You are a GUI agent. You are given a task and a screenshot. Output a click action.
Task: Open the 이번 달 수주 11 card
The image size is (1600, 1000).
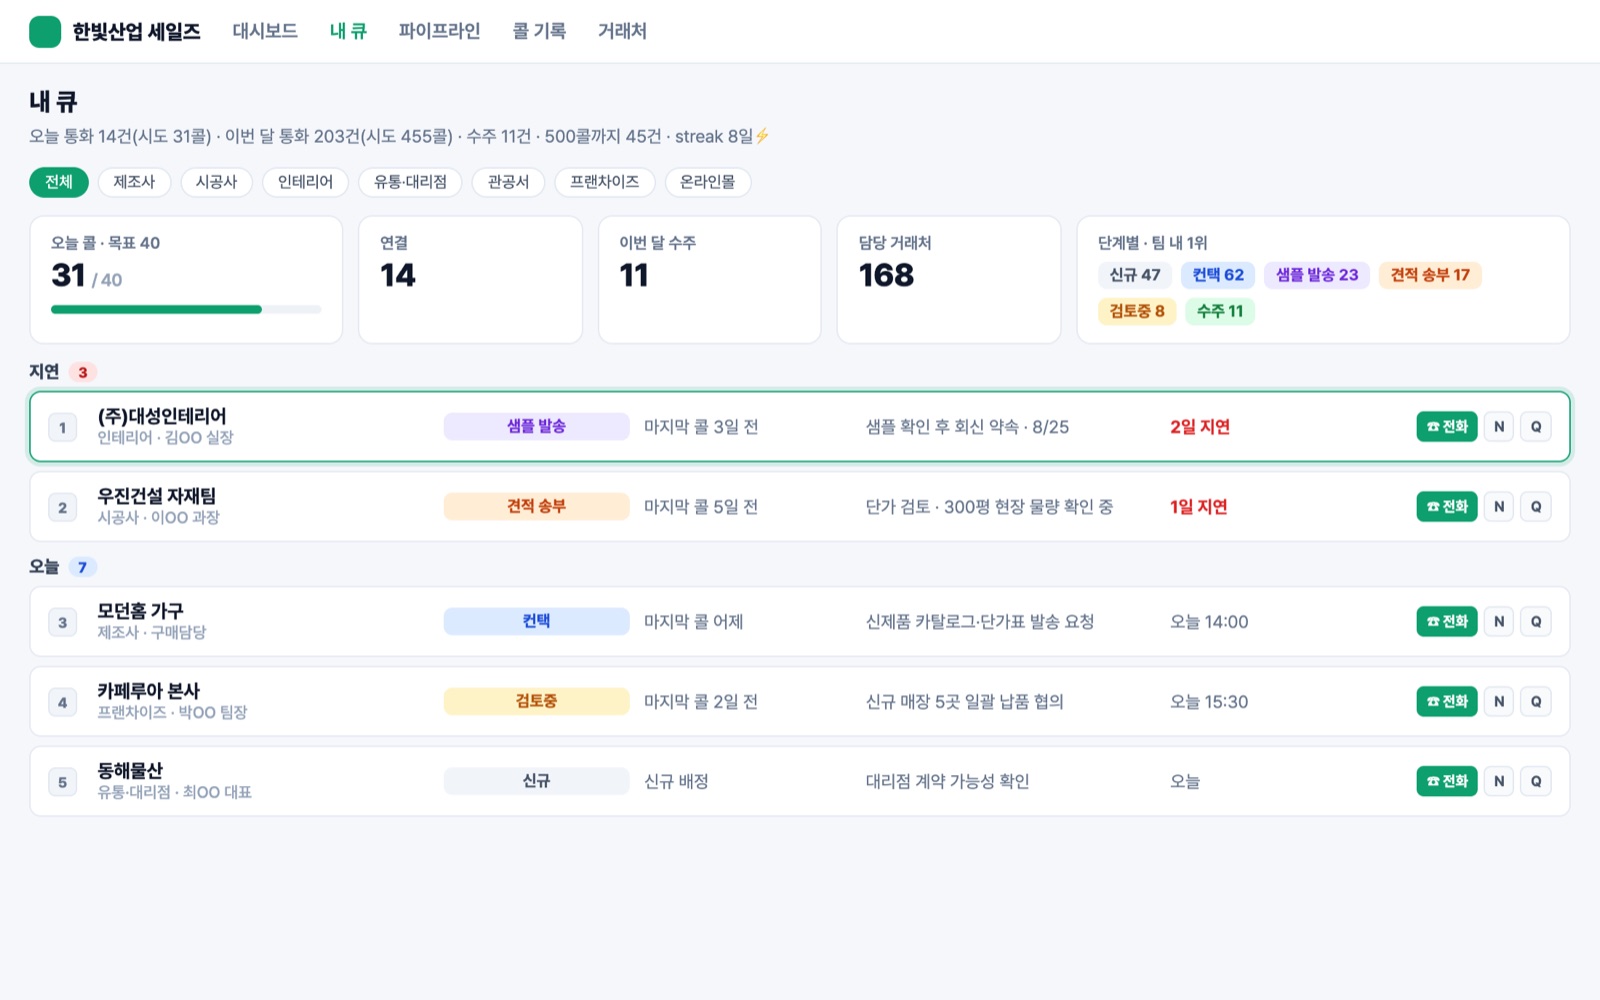[709, 280]
